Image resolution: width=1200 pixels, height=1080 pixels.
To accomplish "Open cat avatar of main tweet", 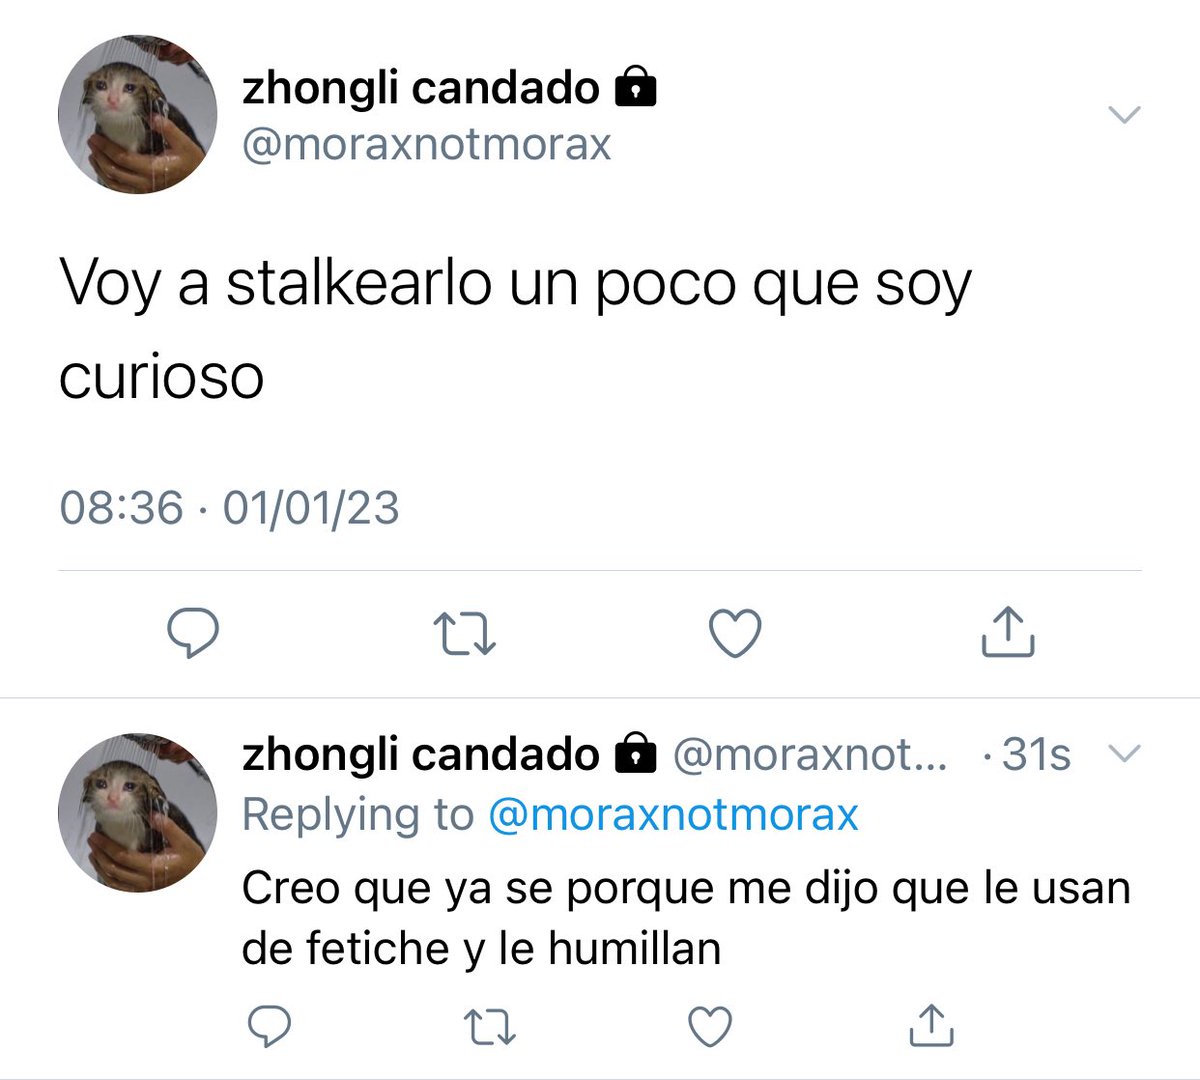I will (x=138, y=115).
